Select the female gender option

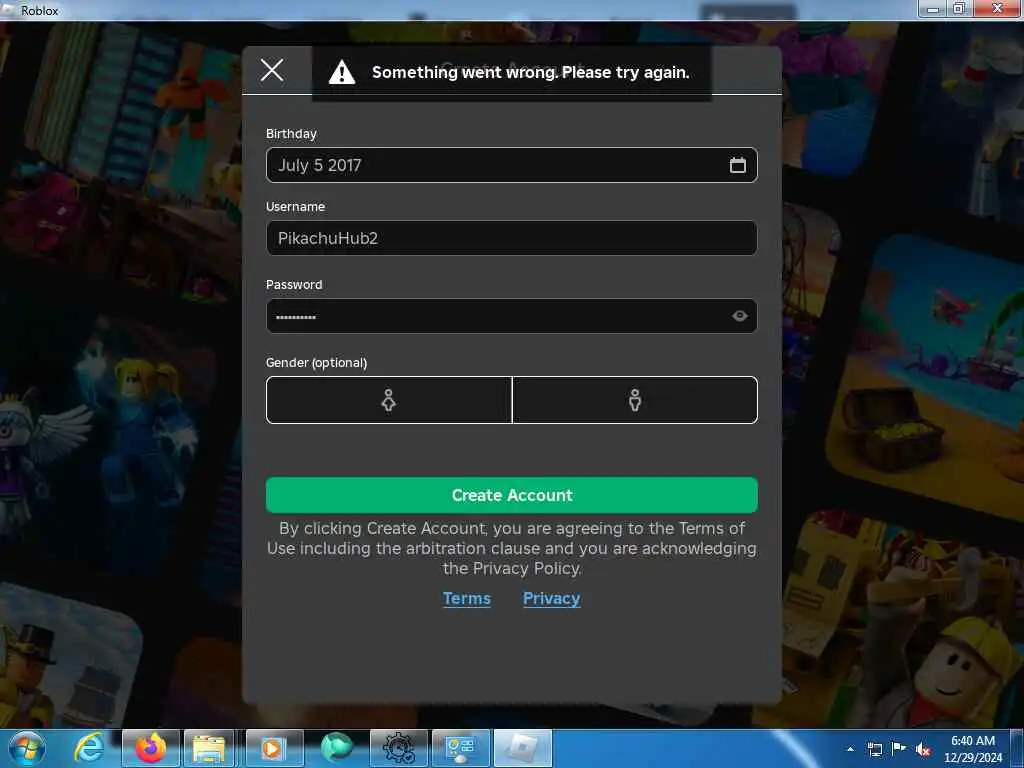click(x=389, y=400)
